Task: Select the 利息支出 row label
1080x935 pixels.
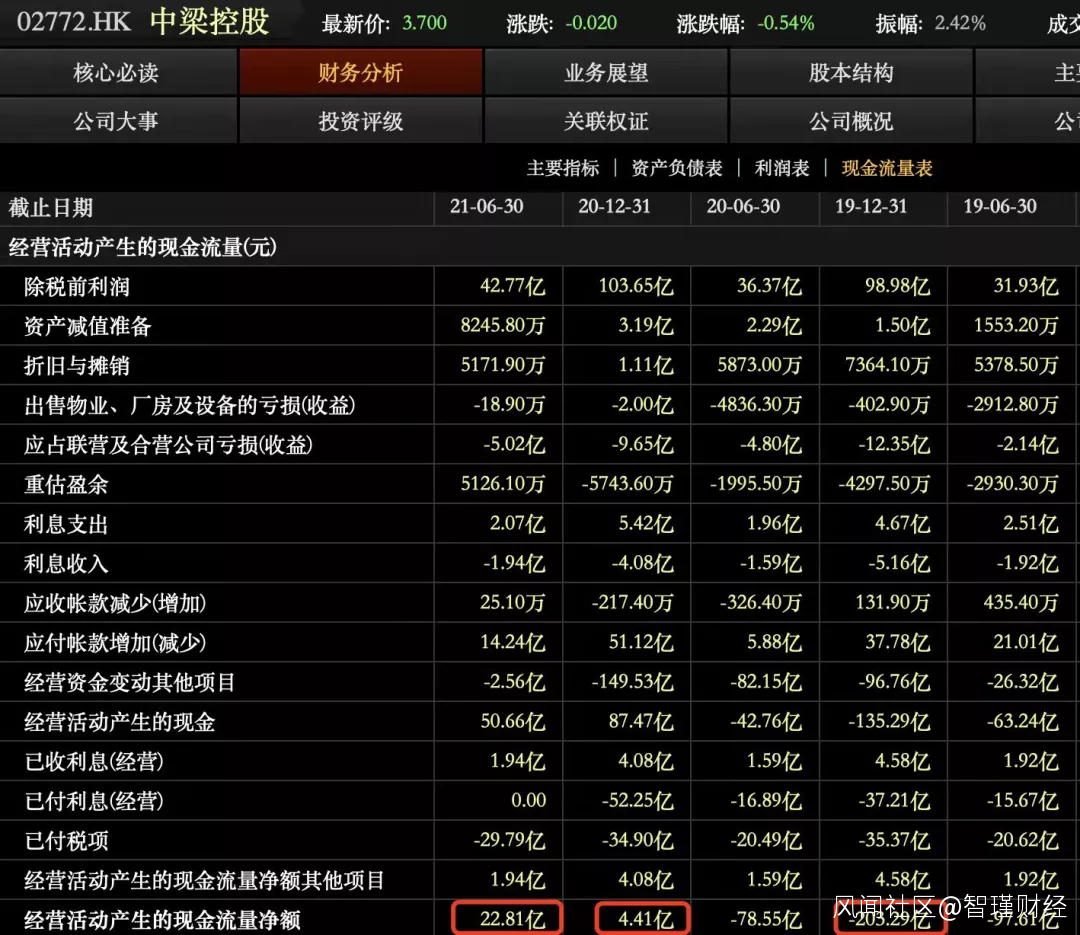Action: pos(66,524)
